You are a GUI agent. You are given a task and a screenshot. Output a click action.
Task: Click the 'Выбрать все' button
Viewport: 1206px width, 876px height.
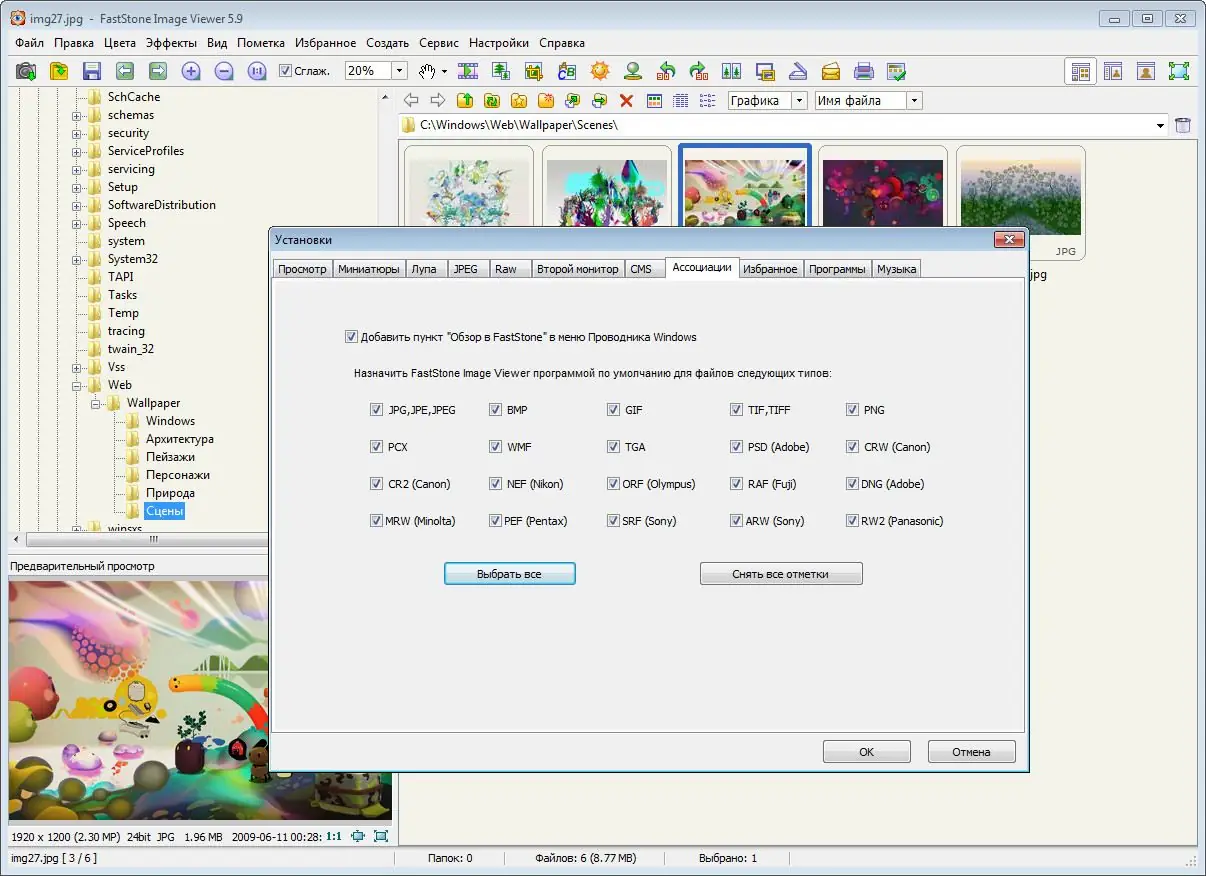(x=510, y=574)
